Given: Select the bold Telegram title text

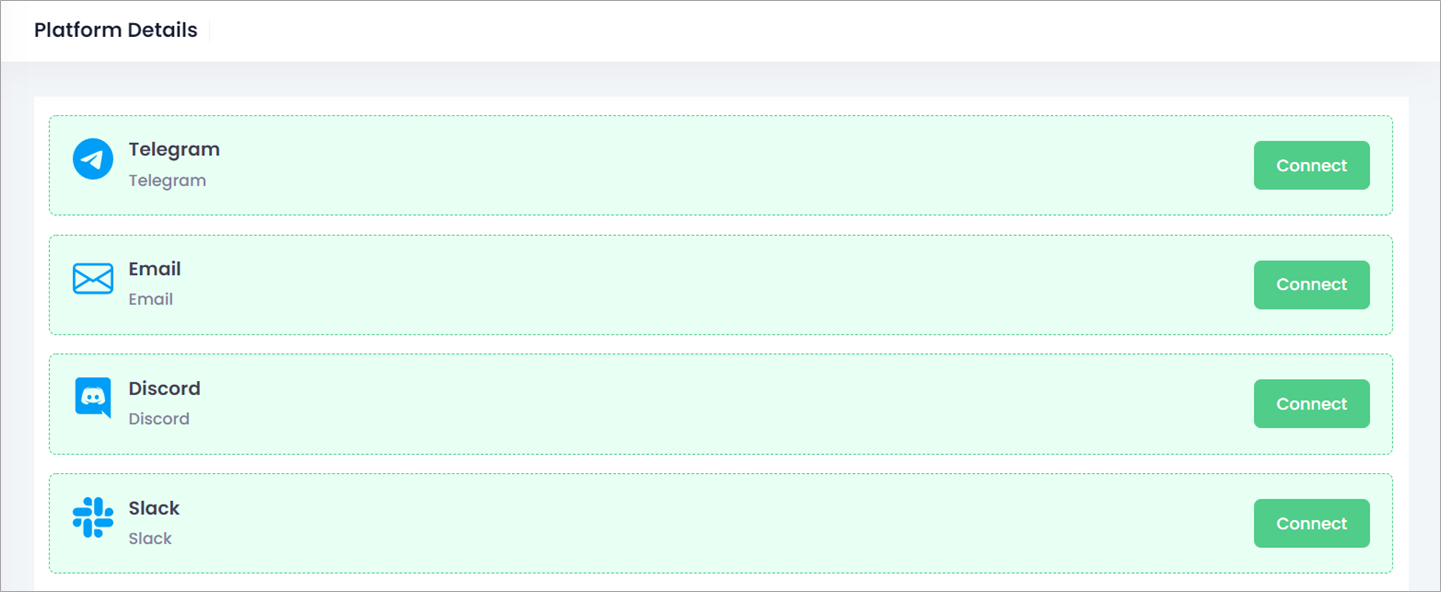Looking at the screenshot, I should pos(174,150).
